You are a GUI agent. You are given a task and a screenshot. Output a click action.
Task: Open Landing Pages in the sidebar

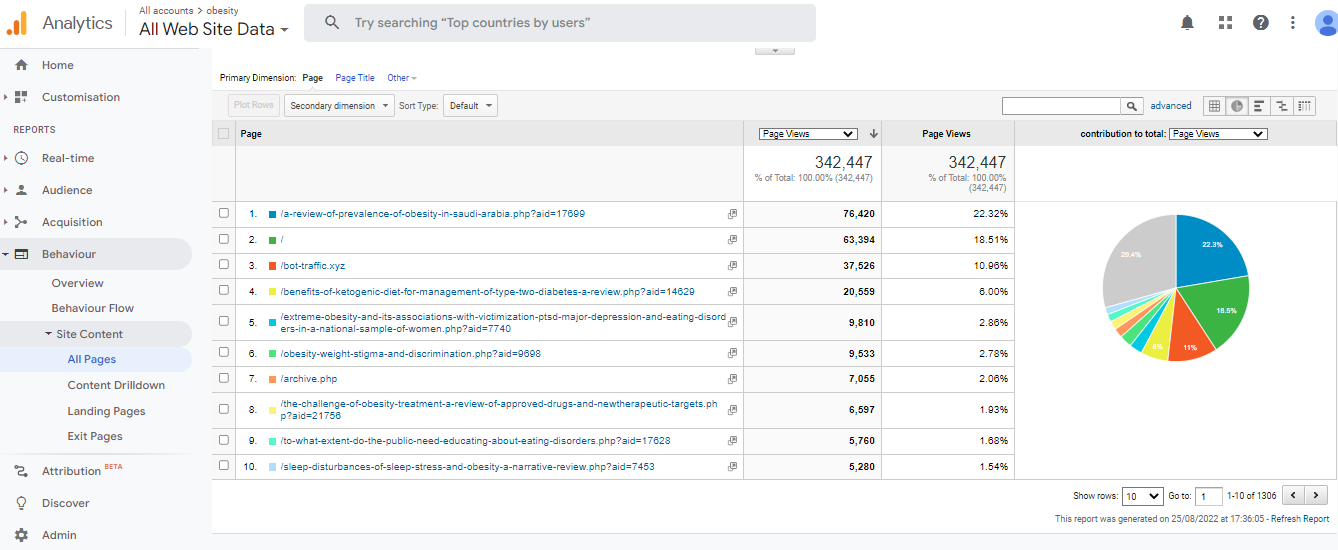click(x=106, y=411)
